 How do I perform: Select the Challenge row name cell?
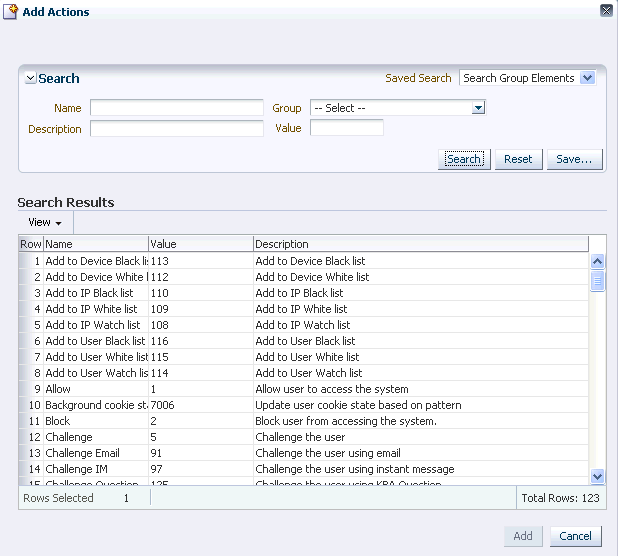pos(96,437)
